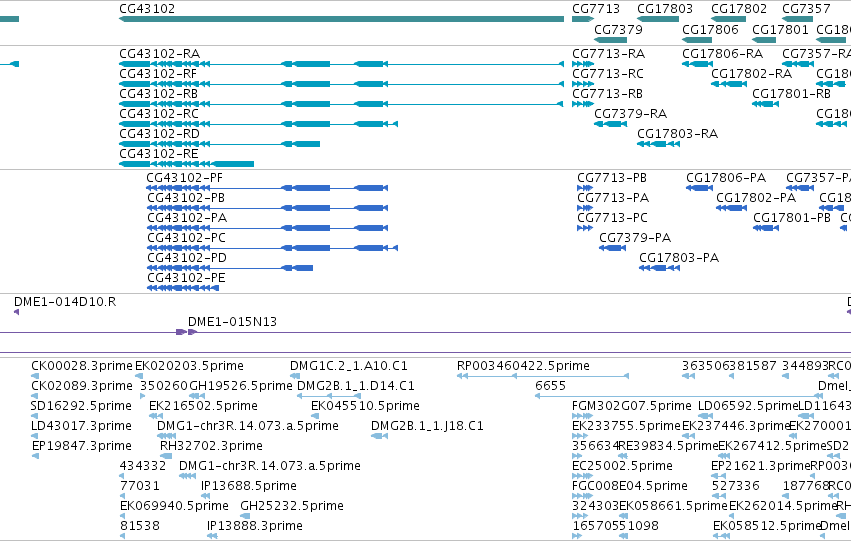
Task: Select EST RH32702.3prime
Action: coord(211,447)
